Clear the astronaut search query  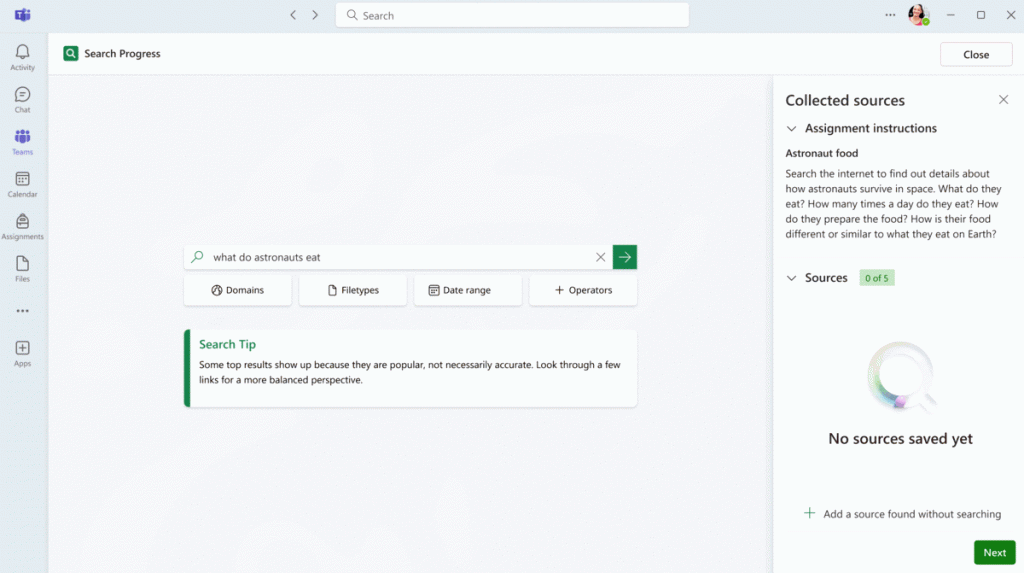[600, 257]
